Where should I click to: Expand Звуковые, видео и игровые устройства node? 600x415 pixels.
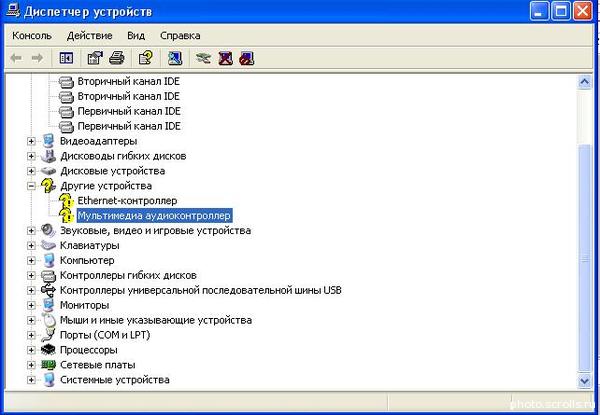tap(31, 231)
